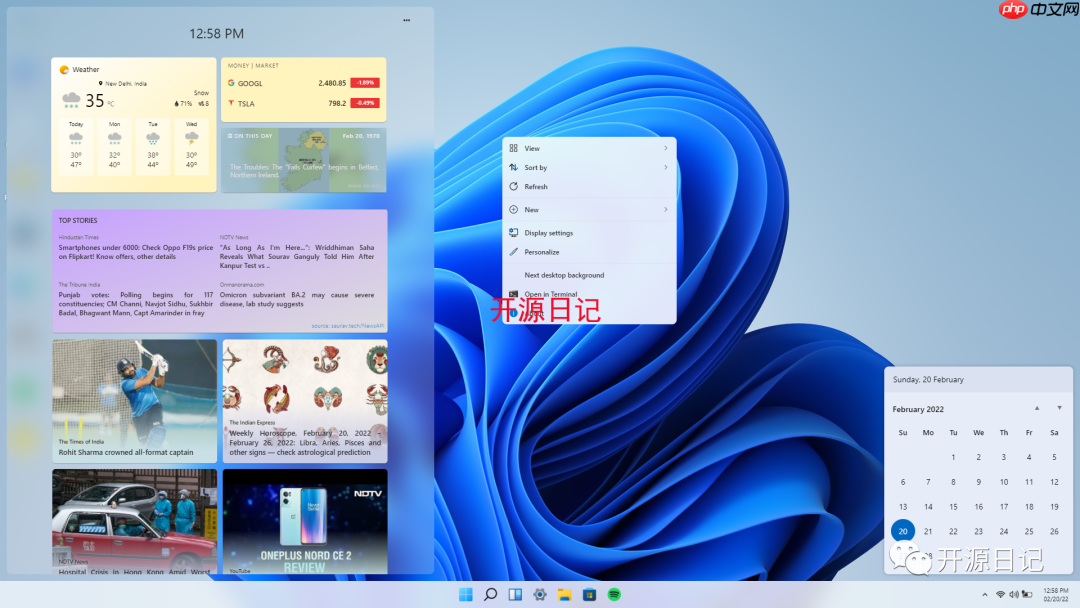Select today's date, 20, in the calendar

coord(902,530)
